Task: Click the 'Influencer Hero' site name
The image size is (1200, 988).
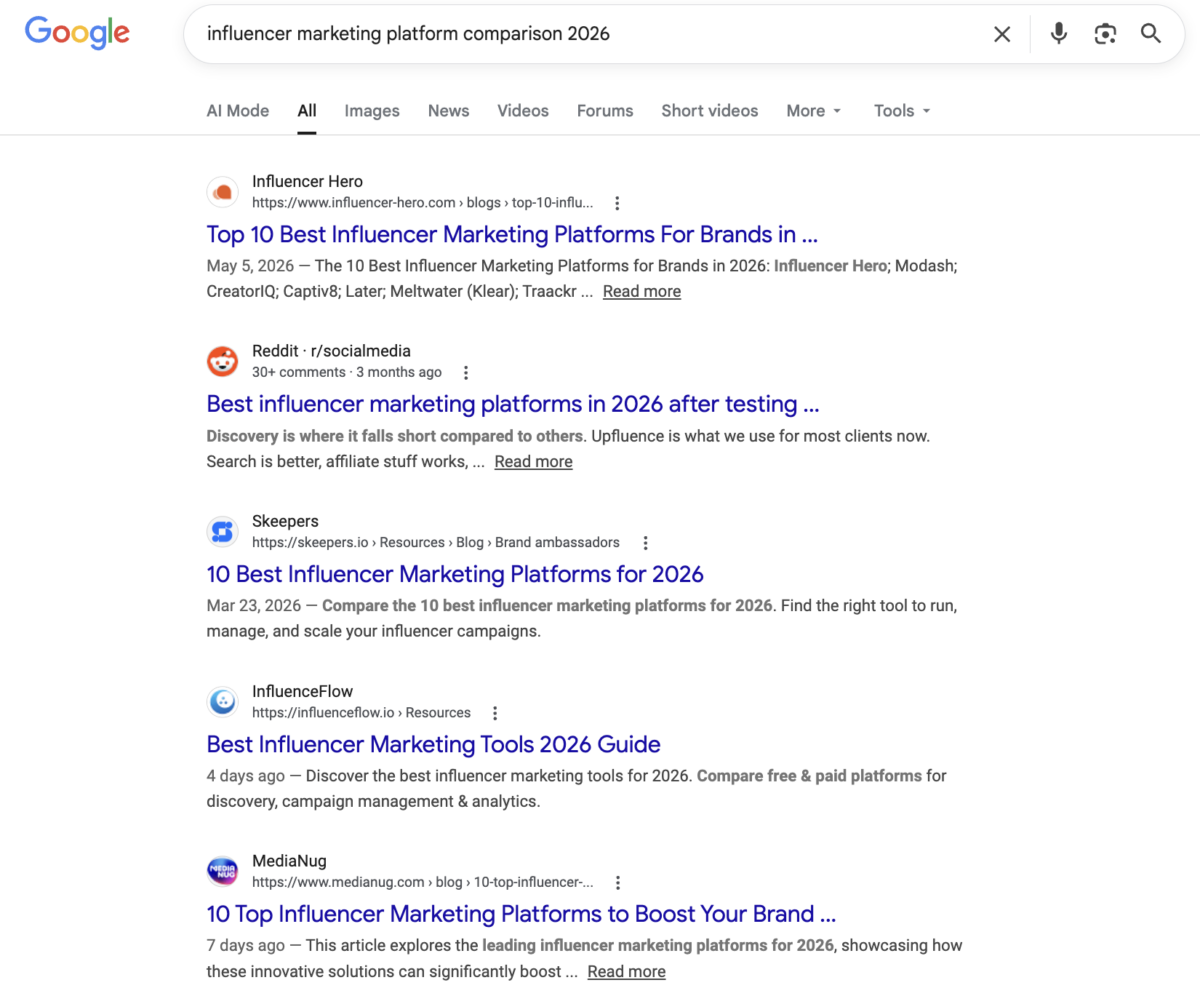Action: click(x=307, y=181)
